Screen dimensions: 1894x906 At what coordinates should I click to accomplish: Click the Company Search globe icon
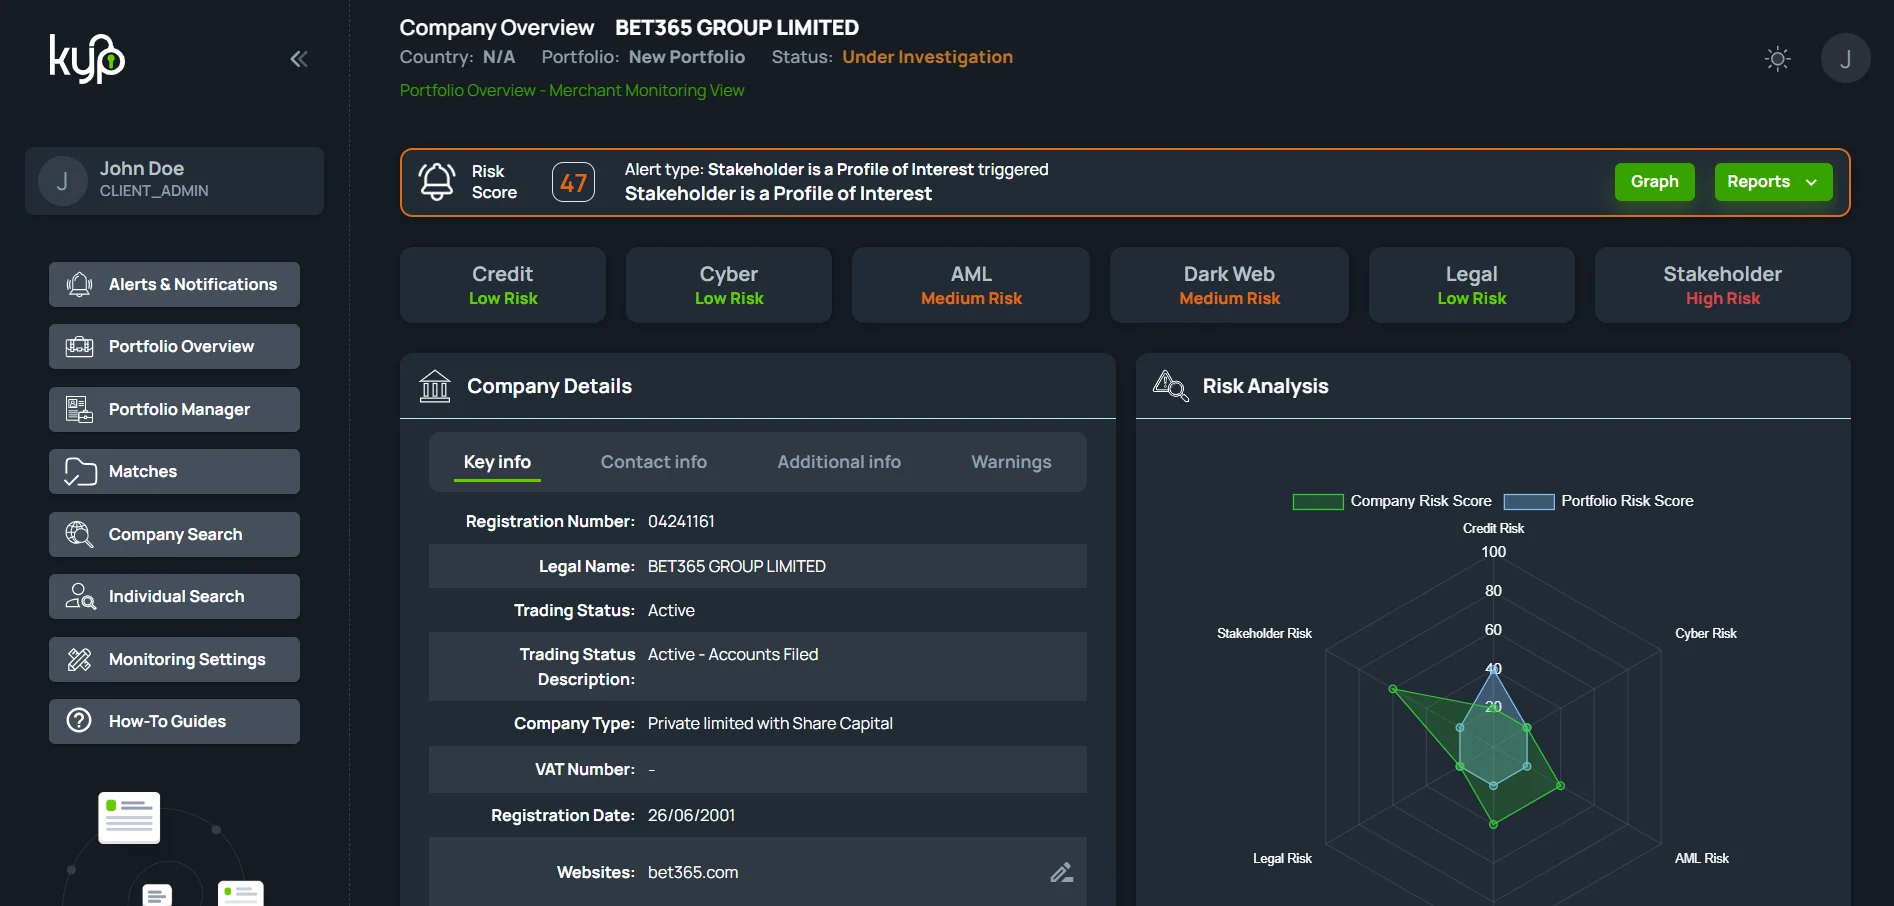click(79, 534)
